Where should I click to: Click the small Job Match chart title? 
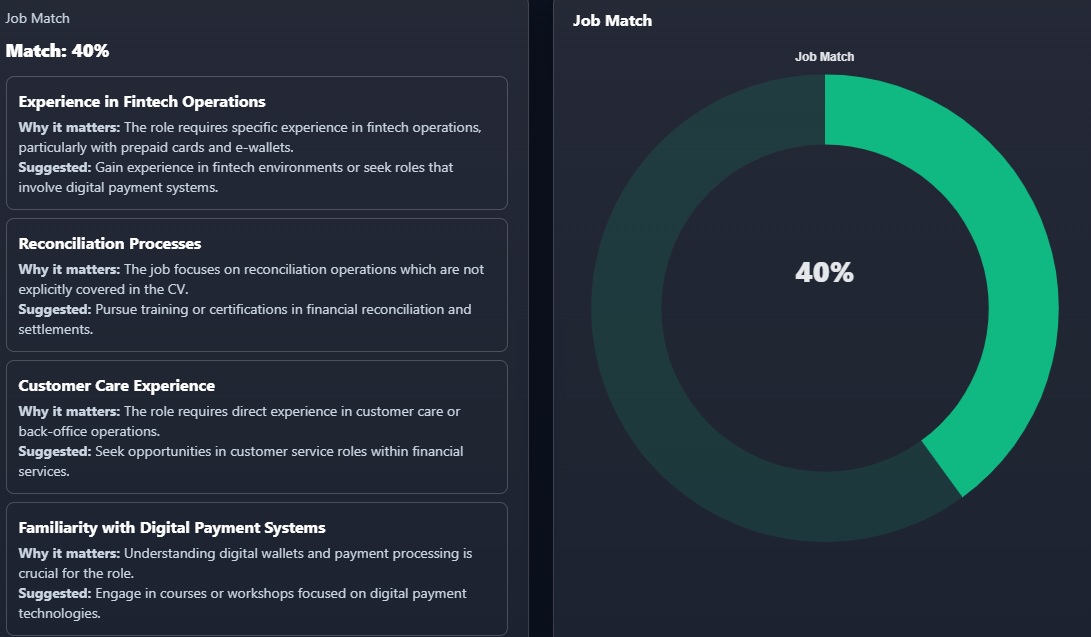[824, 57]
